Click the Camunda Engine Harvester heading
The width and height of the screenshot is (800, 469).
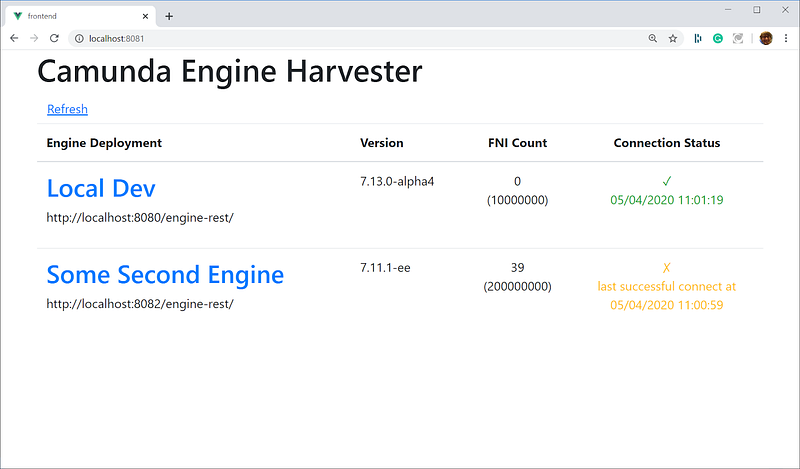230,71
